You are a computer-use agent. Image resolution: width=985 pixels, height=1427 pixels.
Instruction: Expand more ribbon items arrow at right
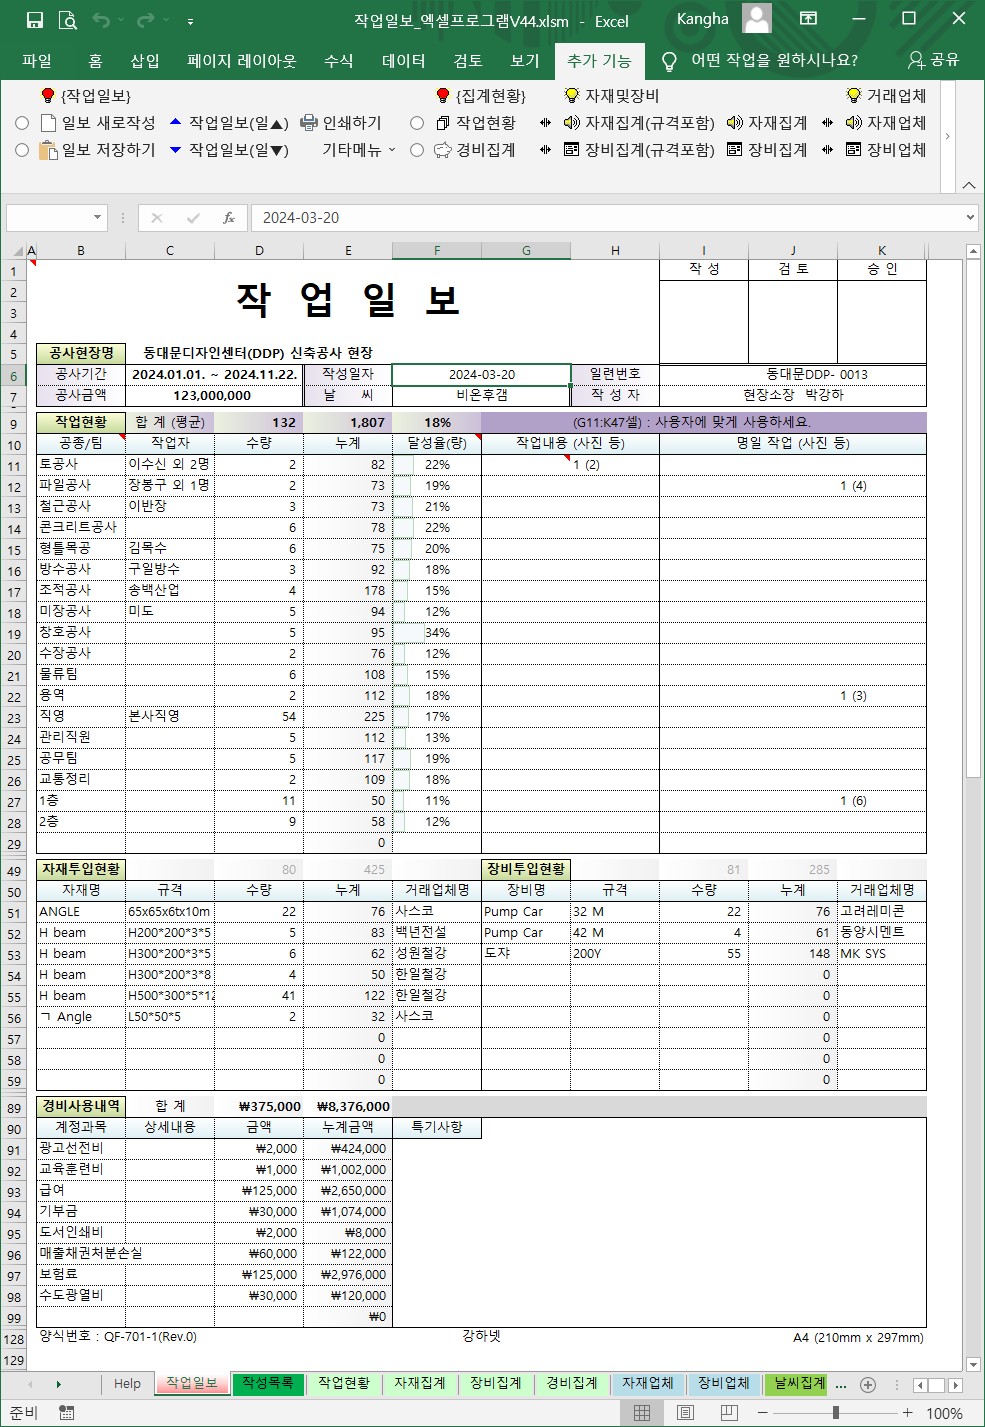(x=947, y=136)
